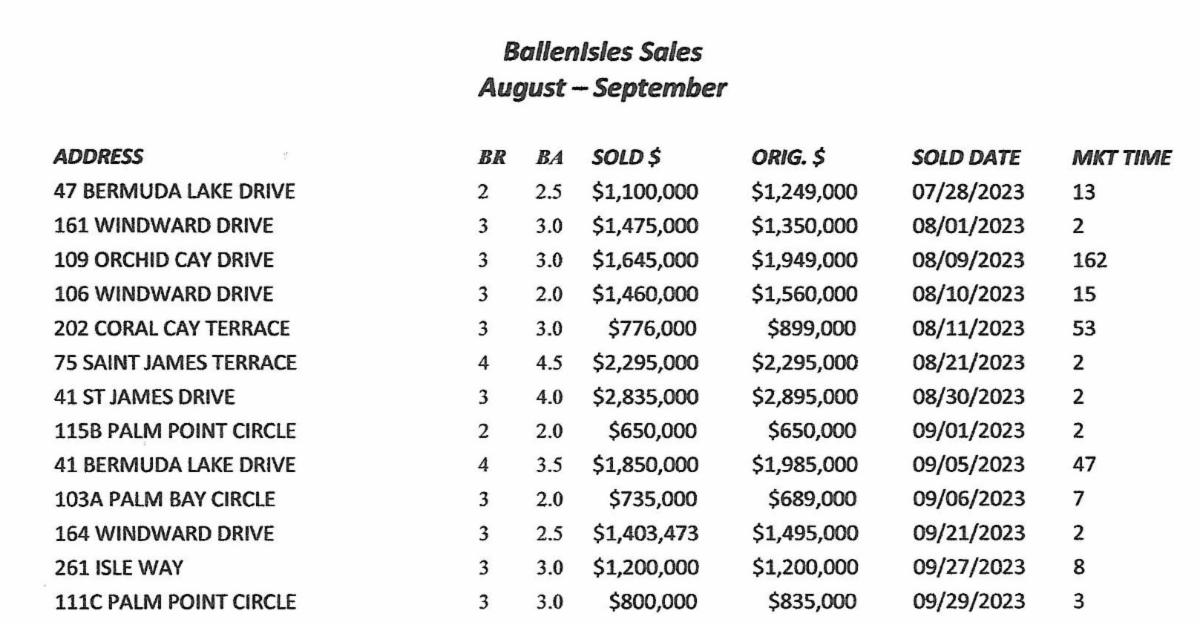Select the ADDRESS column header

pyautogui.click(x=97, y=157)
